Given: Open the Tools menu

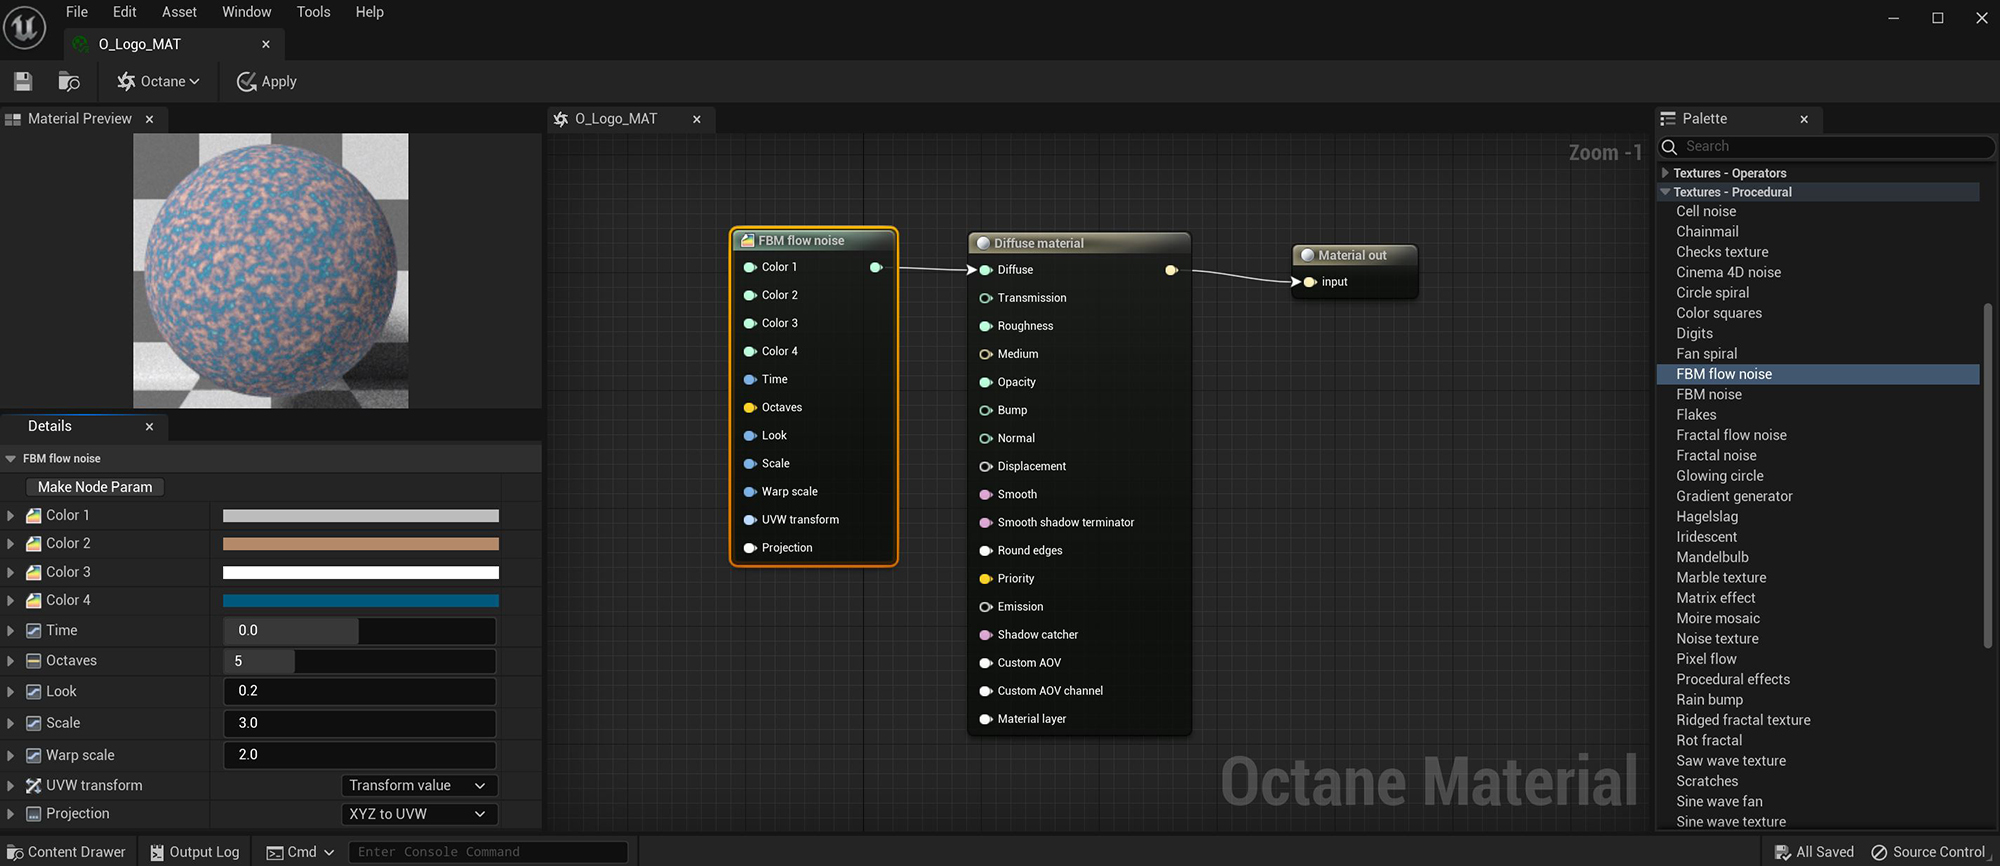Looking at the screenshot, I should tap(313, 12).
